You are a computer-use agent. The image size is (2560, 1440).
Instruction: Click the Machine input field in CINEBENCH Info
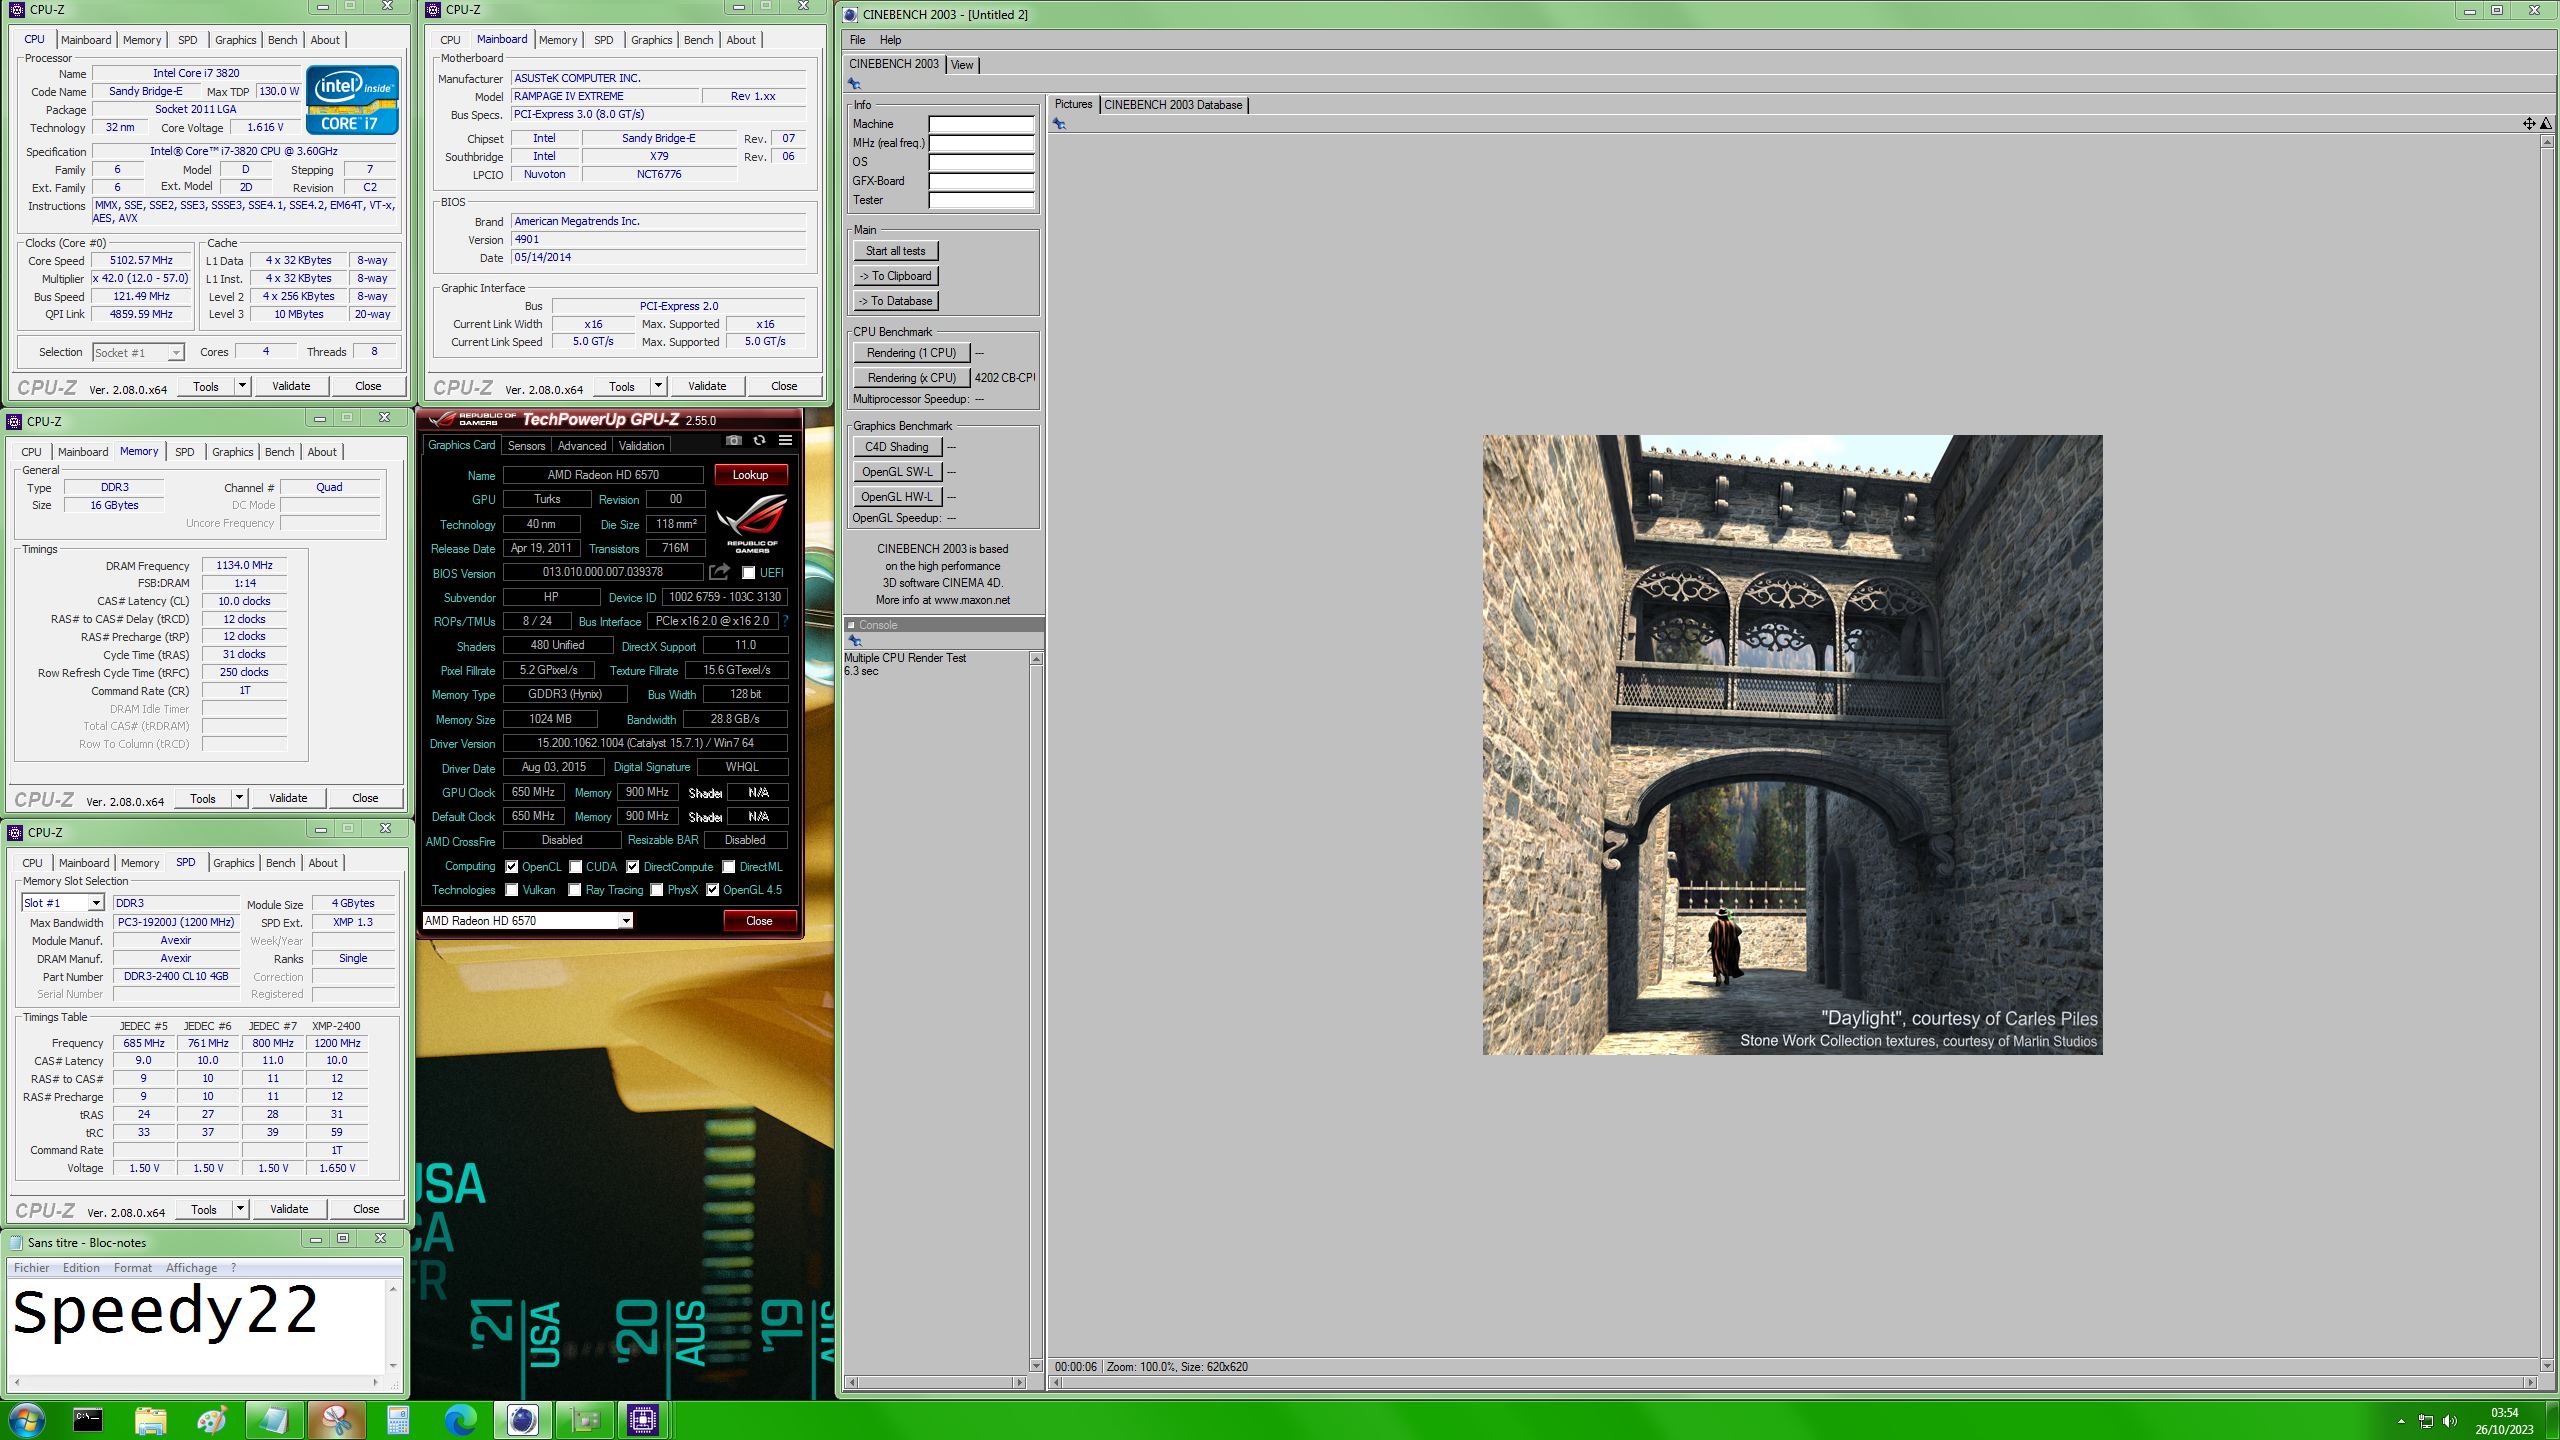(x=981, y=124)
